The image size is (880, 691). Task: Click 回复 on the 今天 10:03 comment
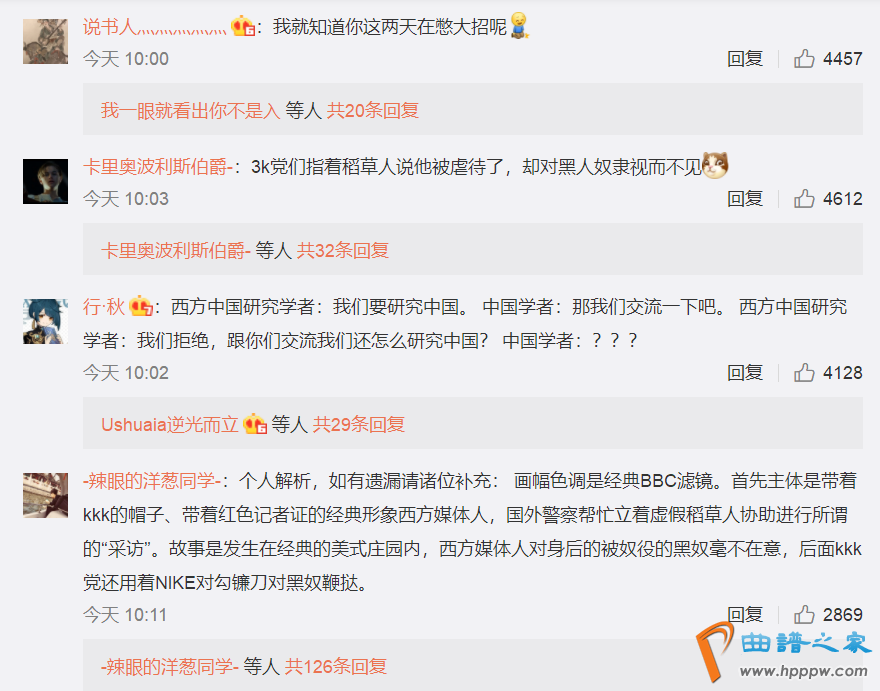(x=745, y=199)
